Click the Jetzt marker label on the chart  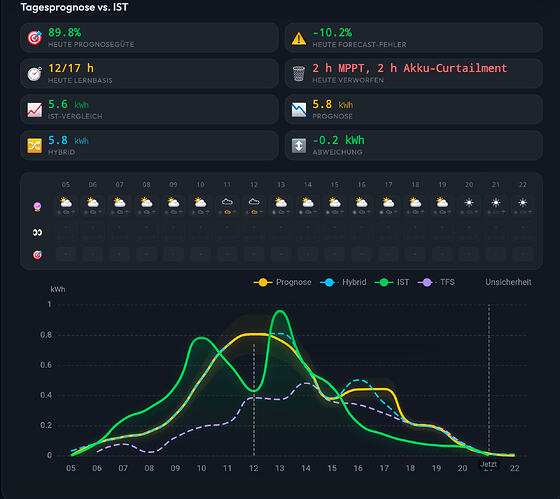(x=489, y=464)
